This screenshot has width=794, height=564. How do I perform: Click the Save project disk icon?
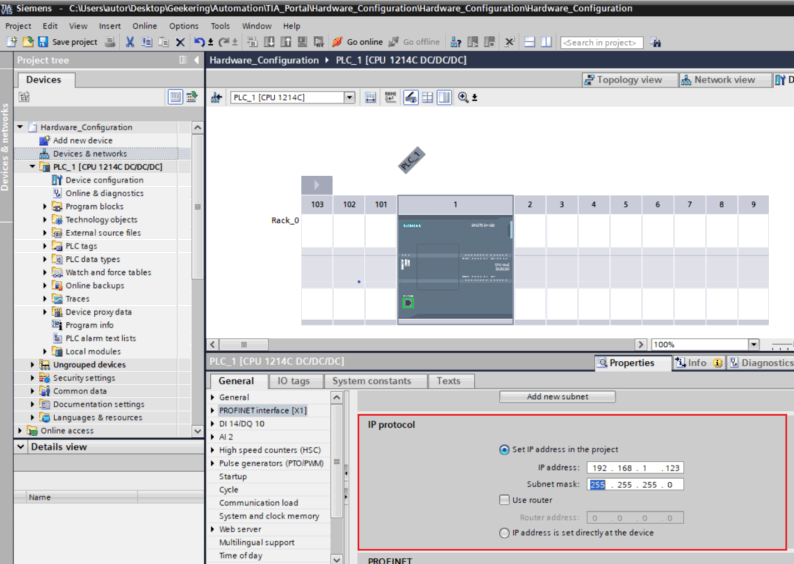43,42
